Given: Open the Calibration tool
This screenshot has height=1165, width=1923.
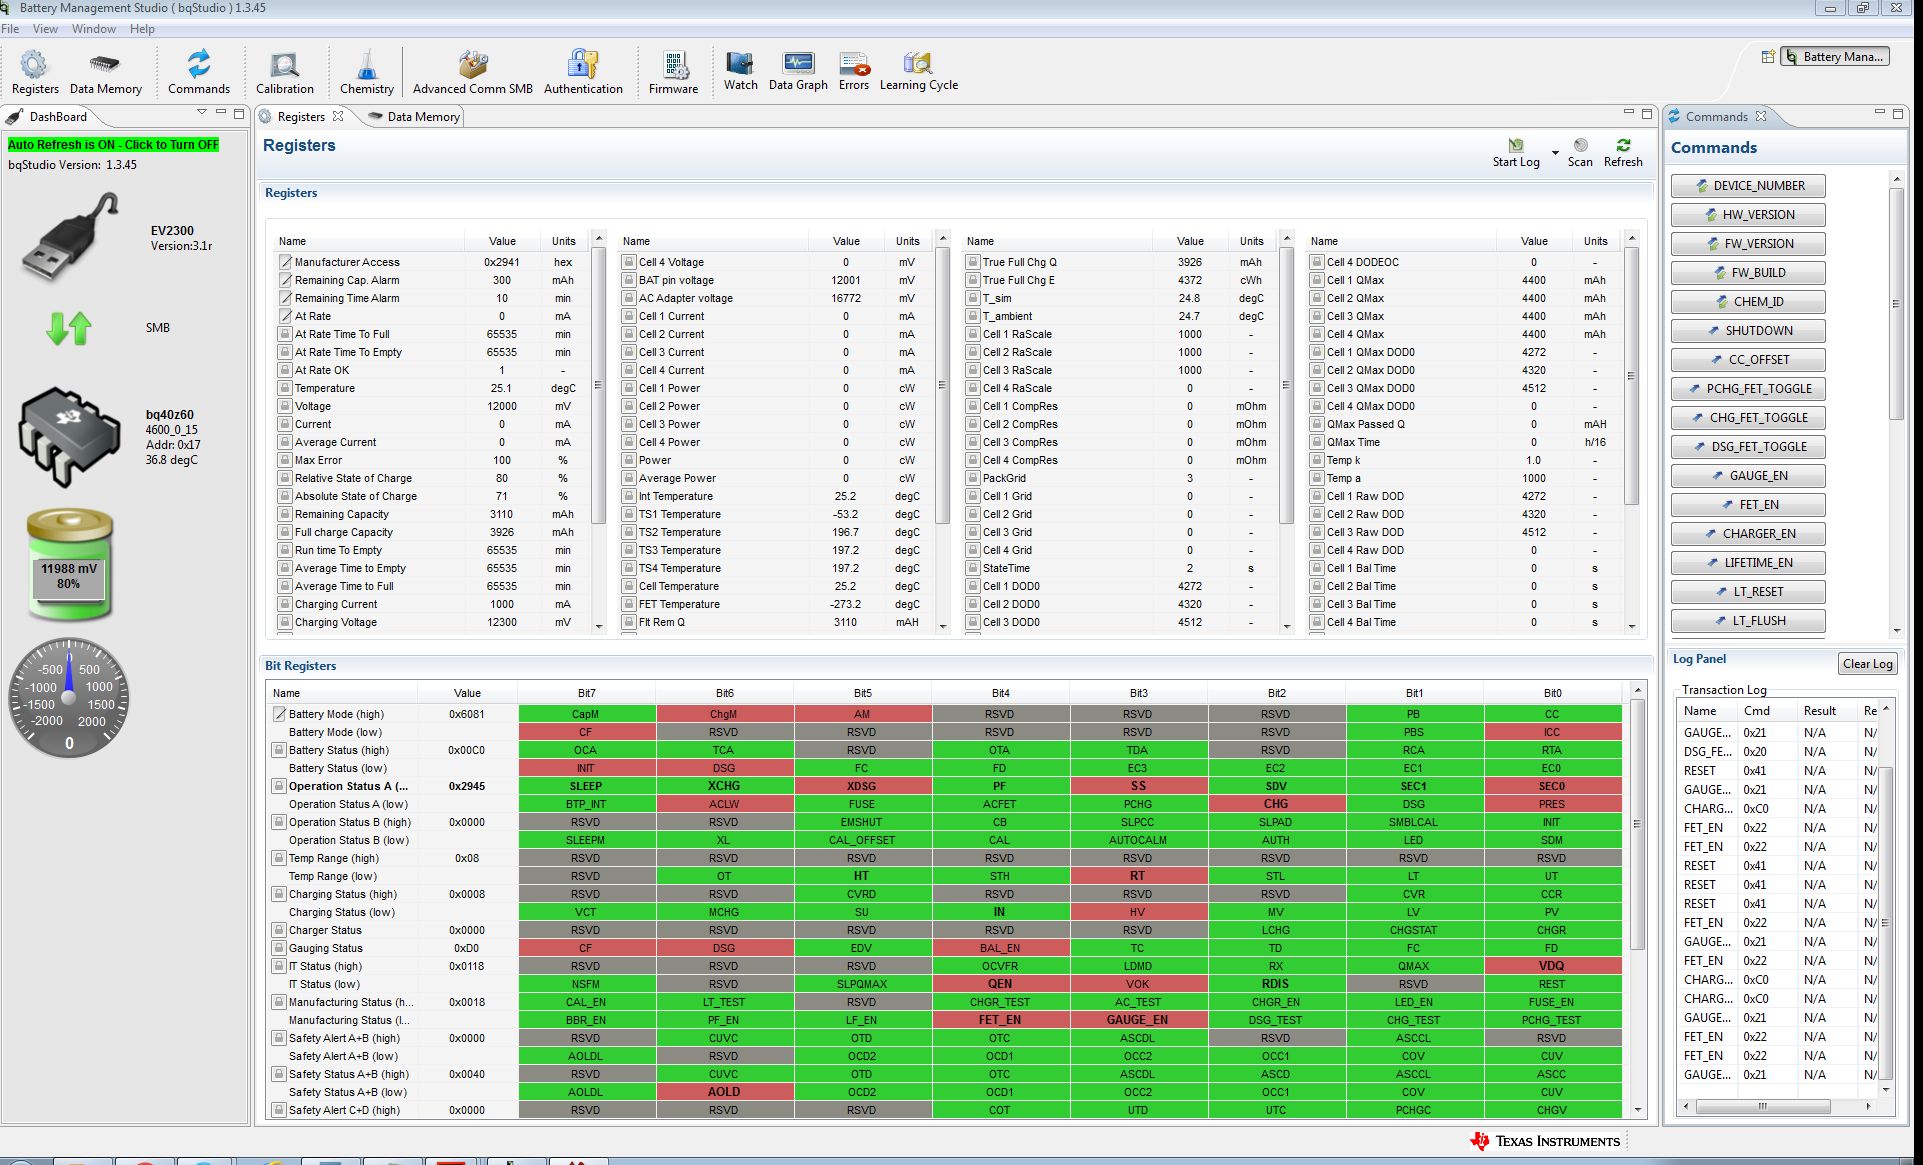Looking at the screenshot, I should pos(284,72).
